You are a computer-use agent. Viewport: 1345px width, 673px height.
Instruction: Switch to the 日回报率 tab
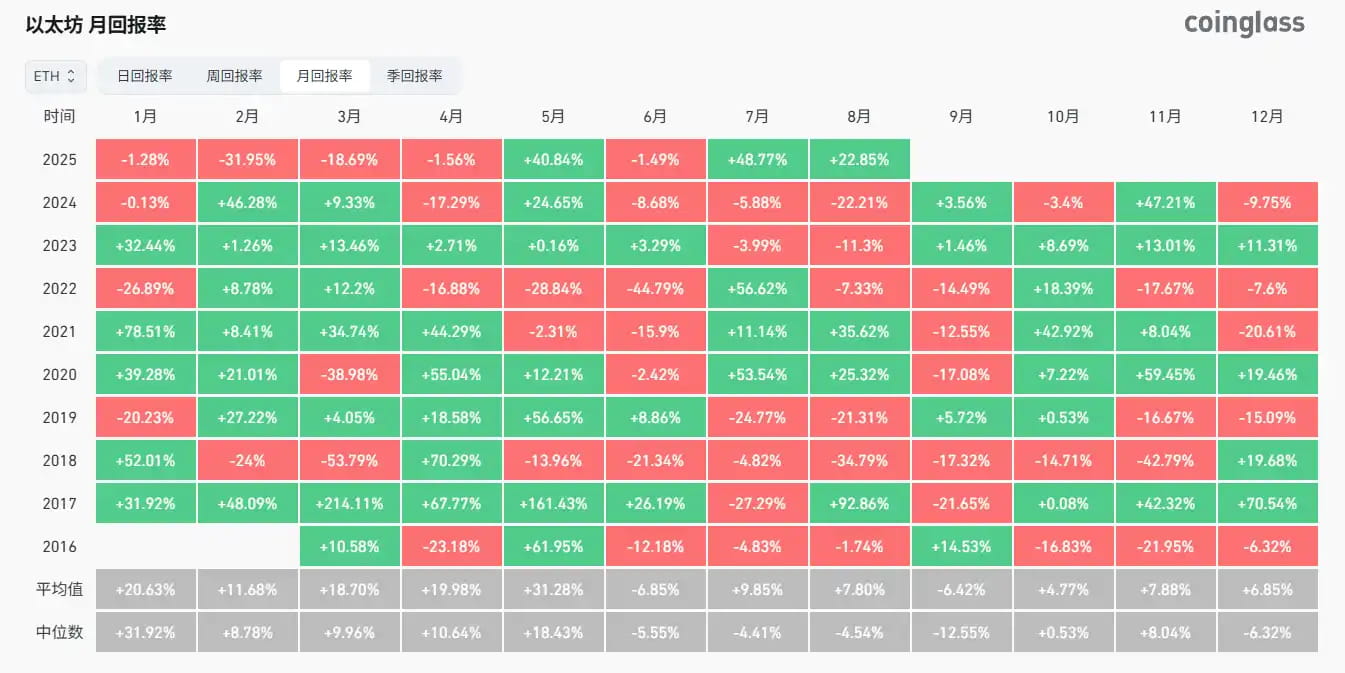coord(145,76)
